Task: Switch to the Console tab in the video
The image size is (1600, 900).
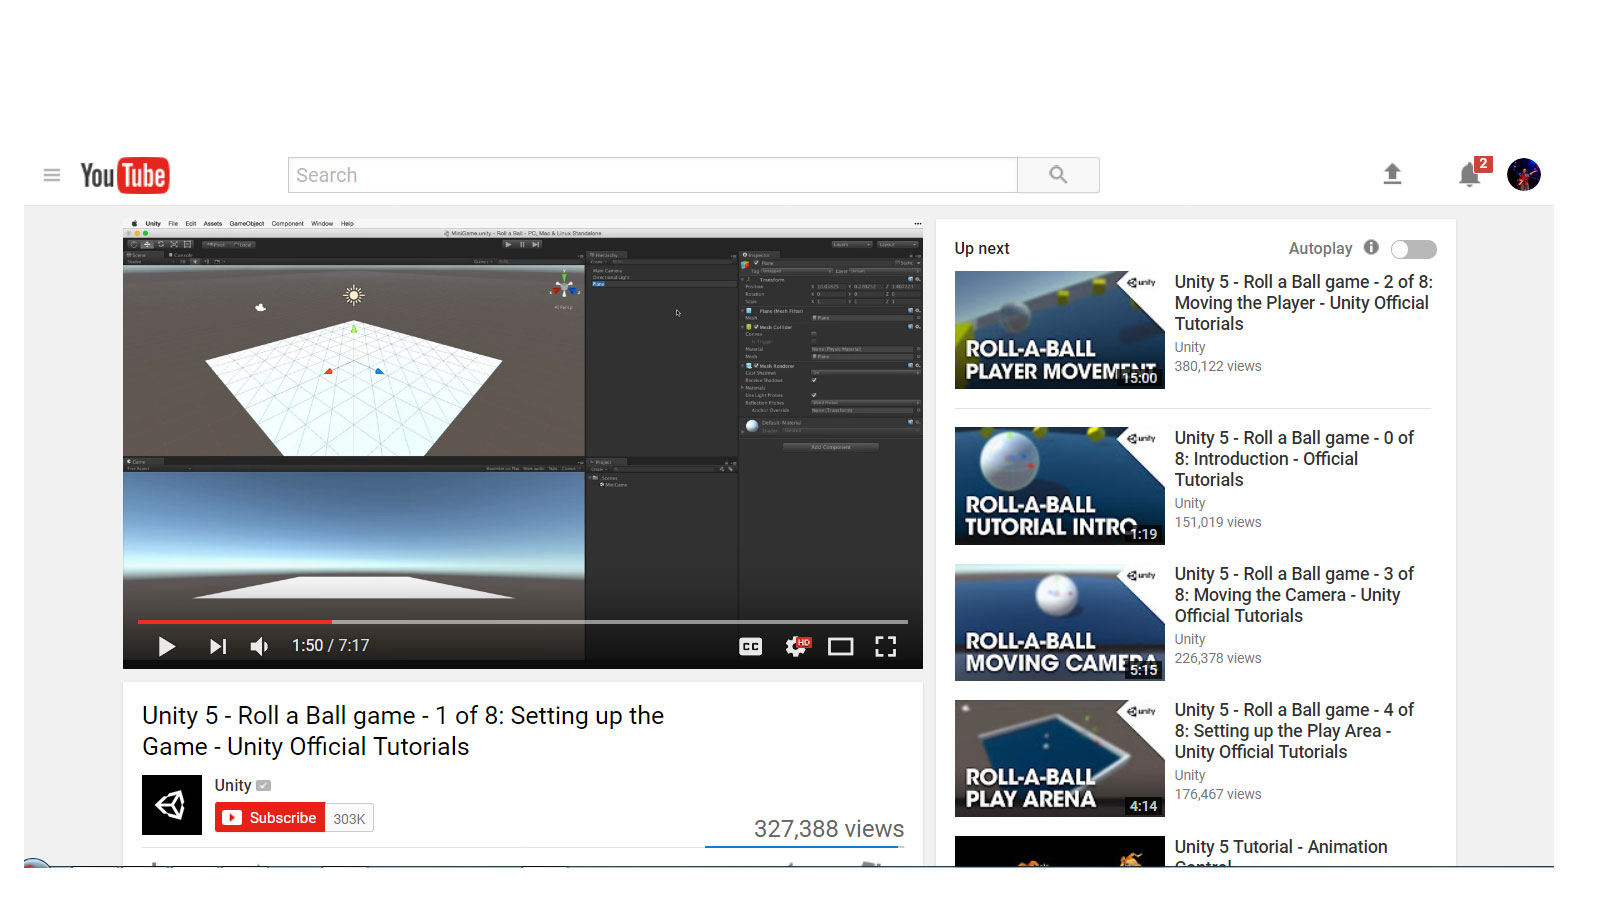Action: coord(181,255)
